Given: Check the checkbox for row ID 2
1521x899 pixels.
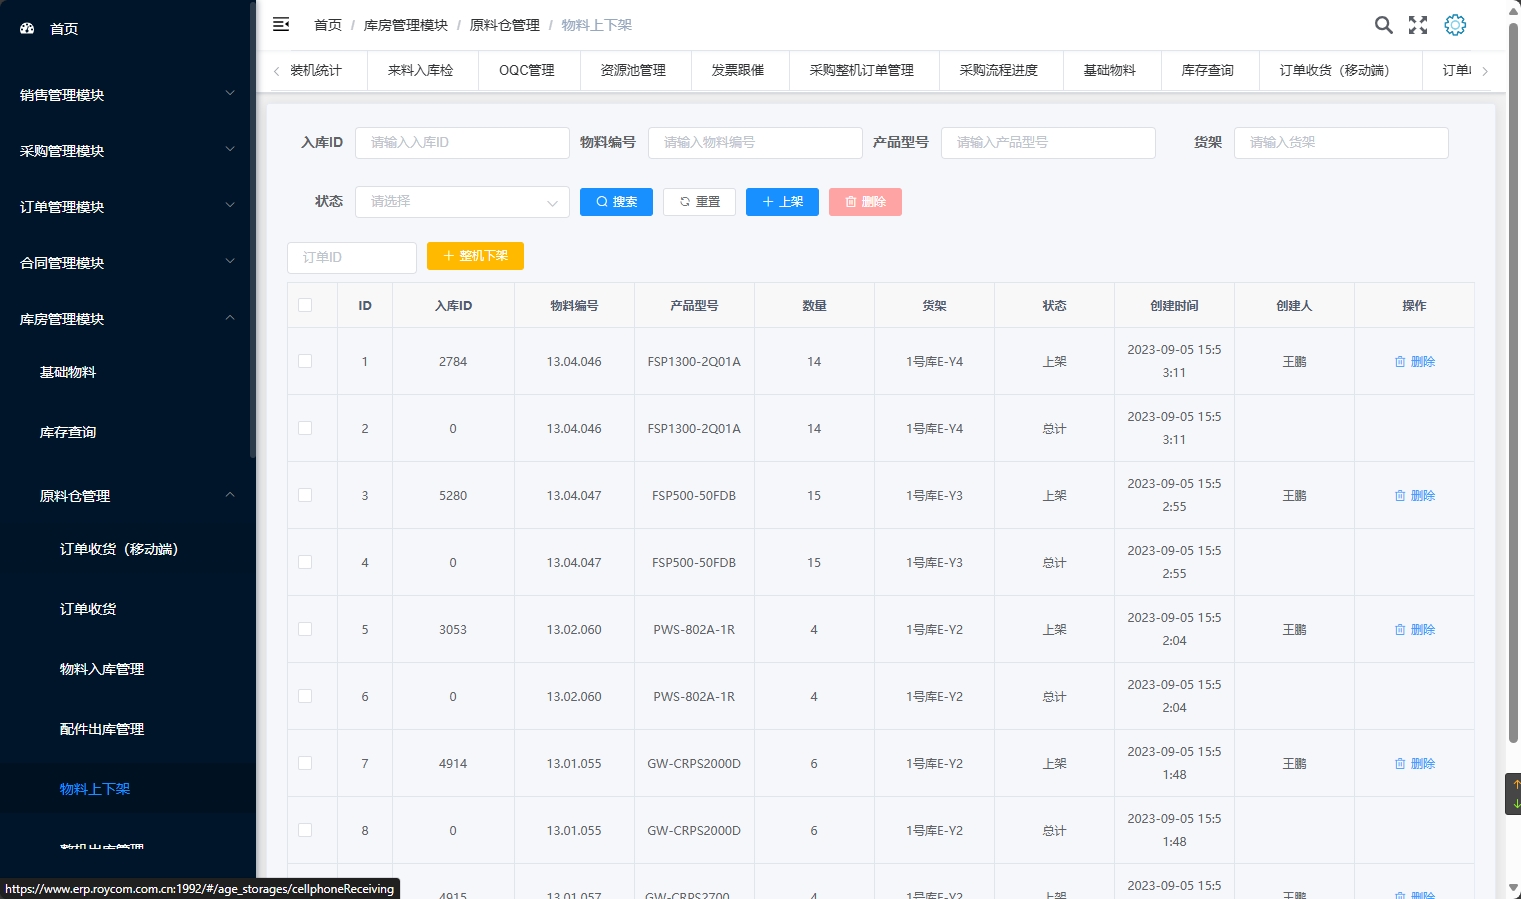Looking at the screenshot, I should point(305,428).
